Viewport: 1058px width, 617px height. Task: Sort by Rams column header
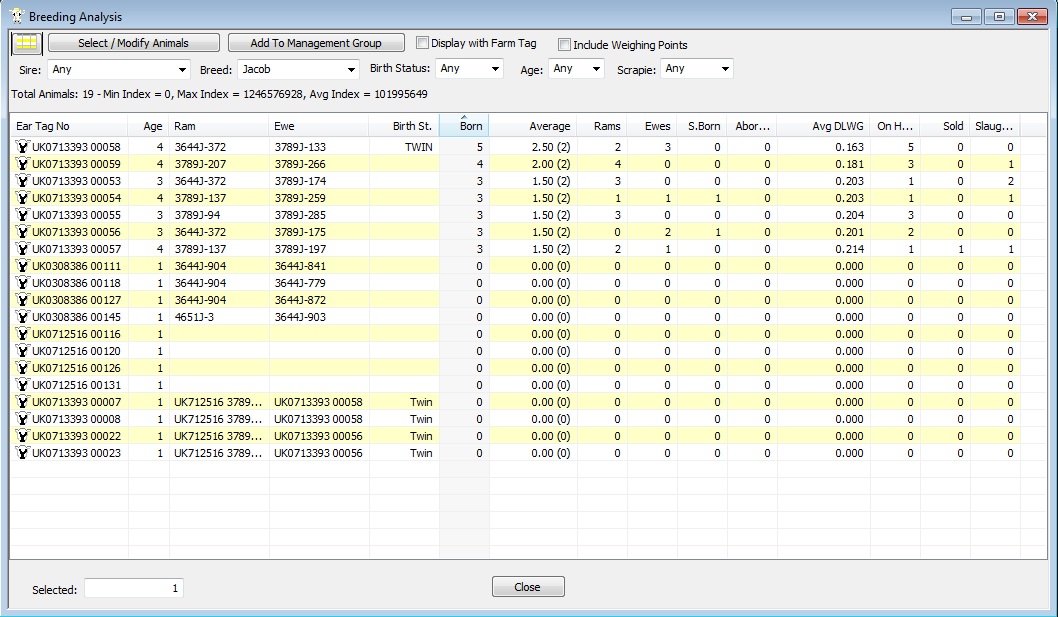602,126
